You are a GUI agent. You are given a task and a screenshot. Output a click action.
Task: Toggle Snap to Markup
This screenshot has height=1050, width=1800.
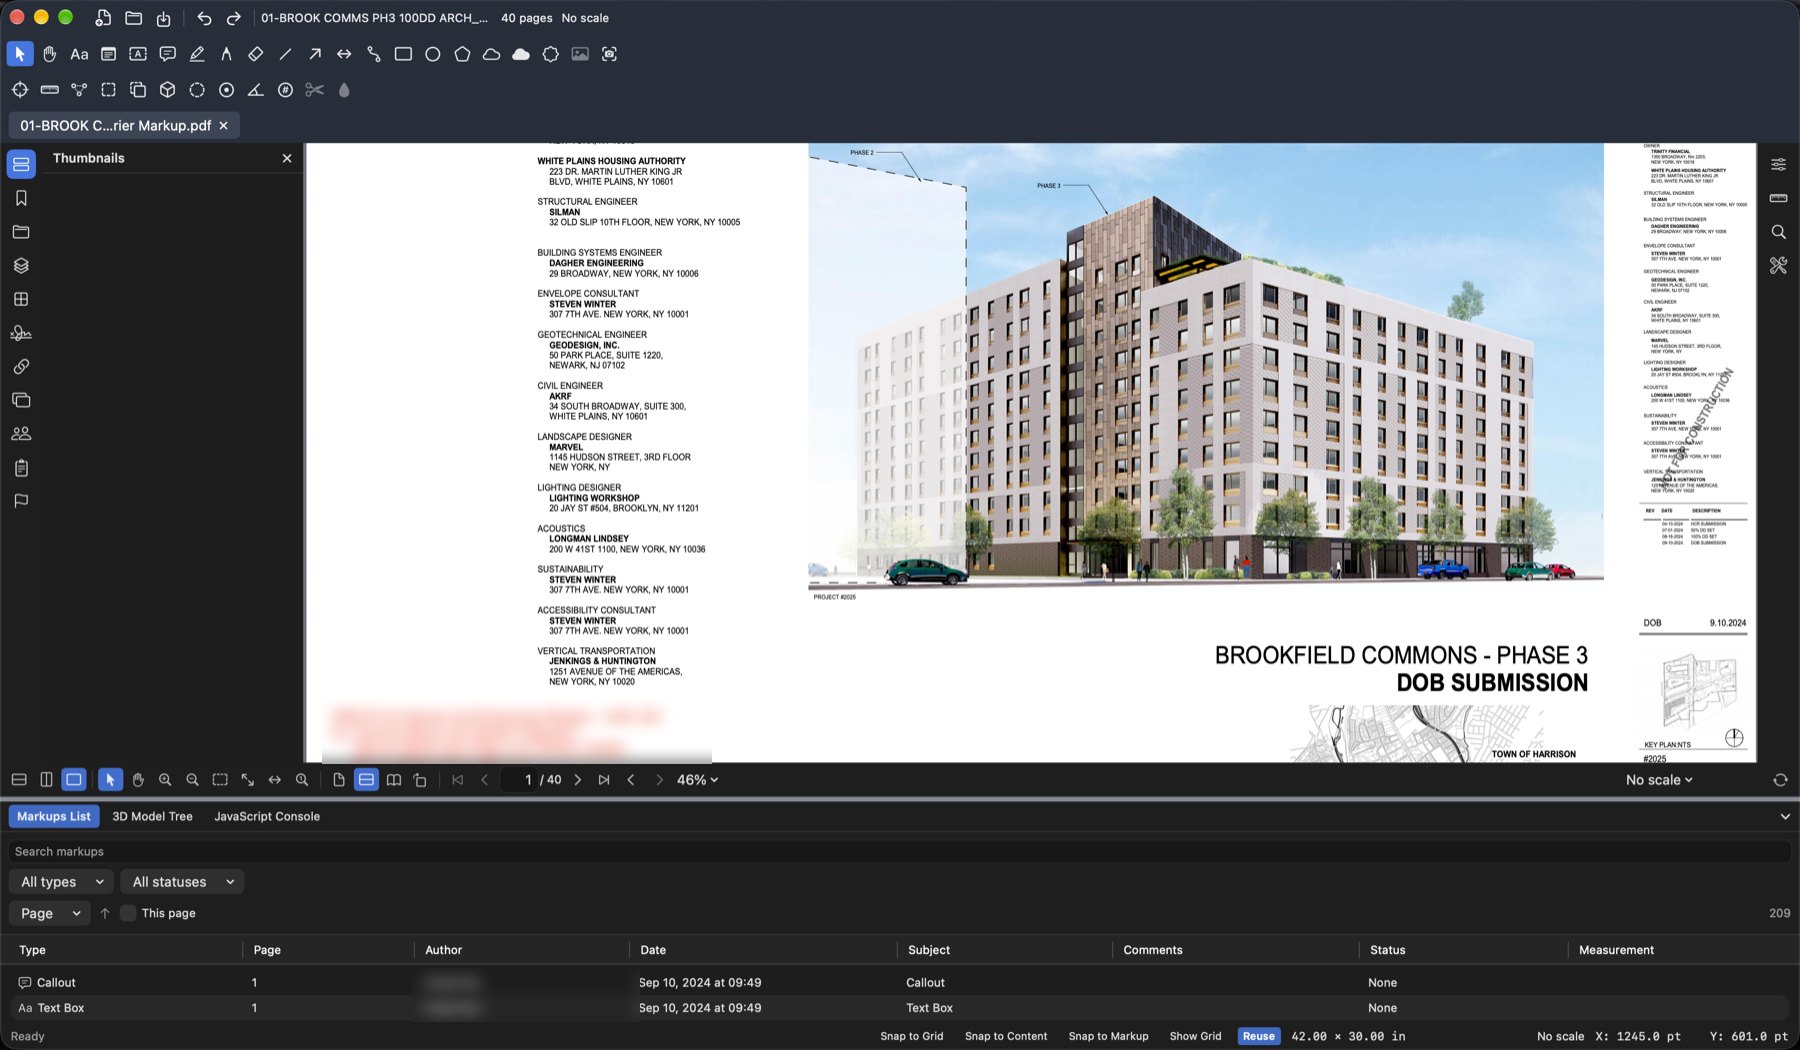pyautogui.click(x=1108, y=1036)
